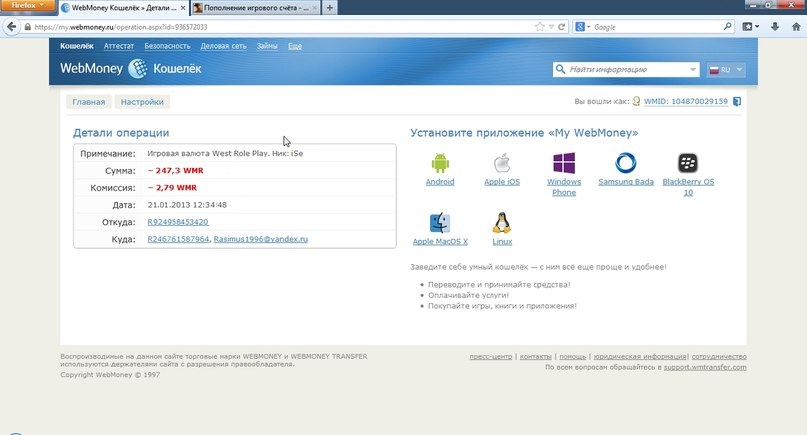Choose the Samsung Bada app icon
Image resolution: width=807 pixels, height=435 pixels.
pyautogui.click(x=626, y=163)
